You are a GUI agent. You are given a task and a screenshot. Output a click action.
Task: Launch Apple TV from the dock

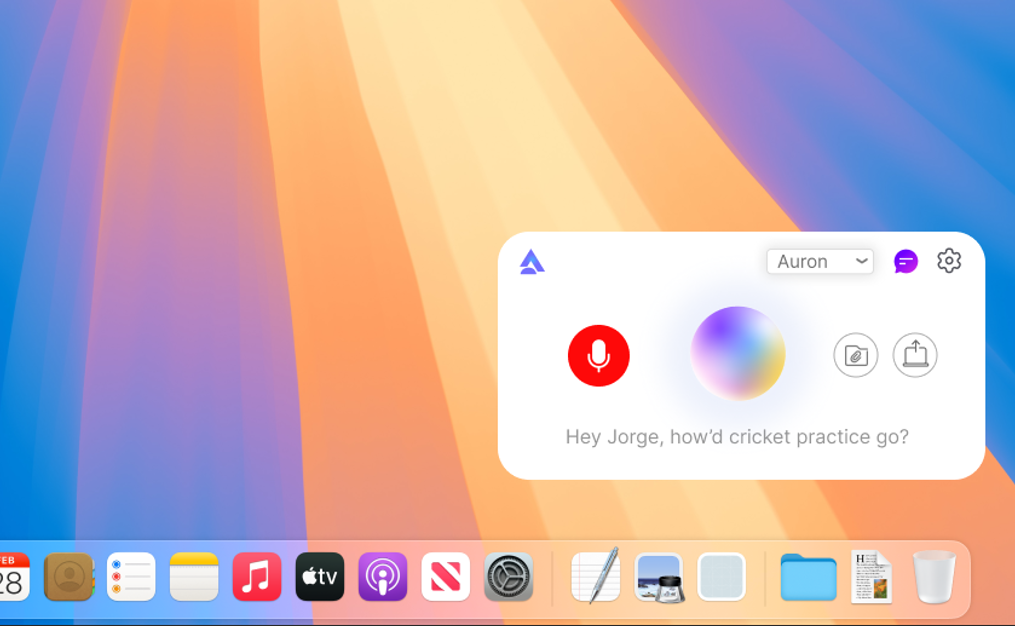click(320, 577)
